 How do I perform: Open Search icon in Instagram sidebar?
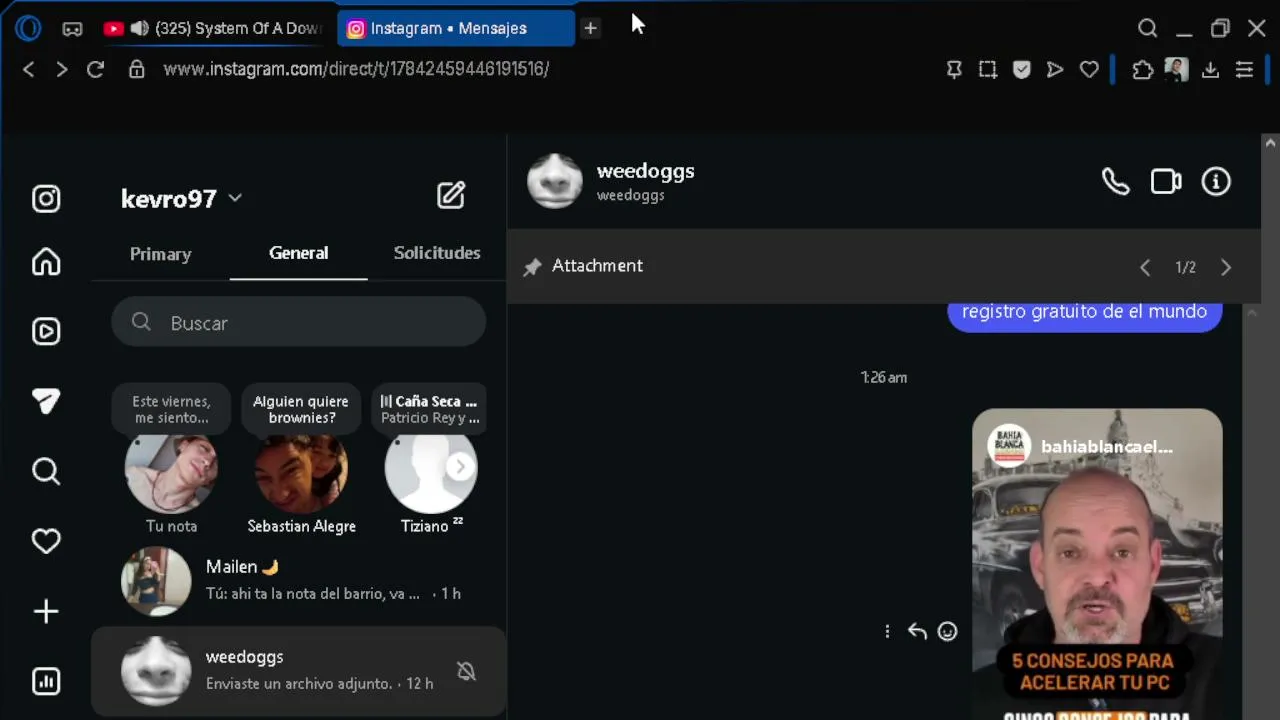46,471
